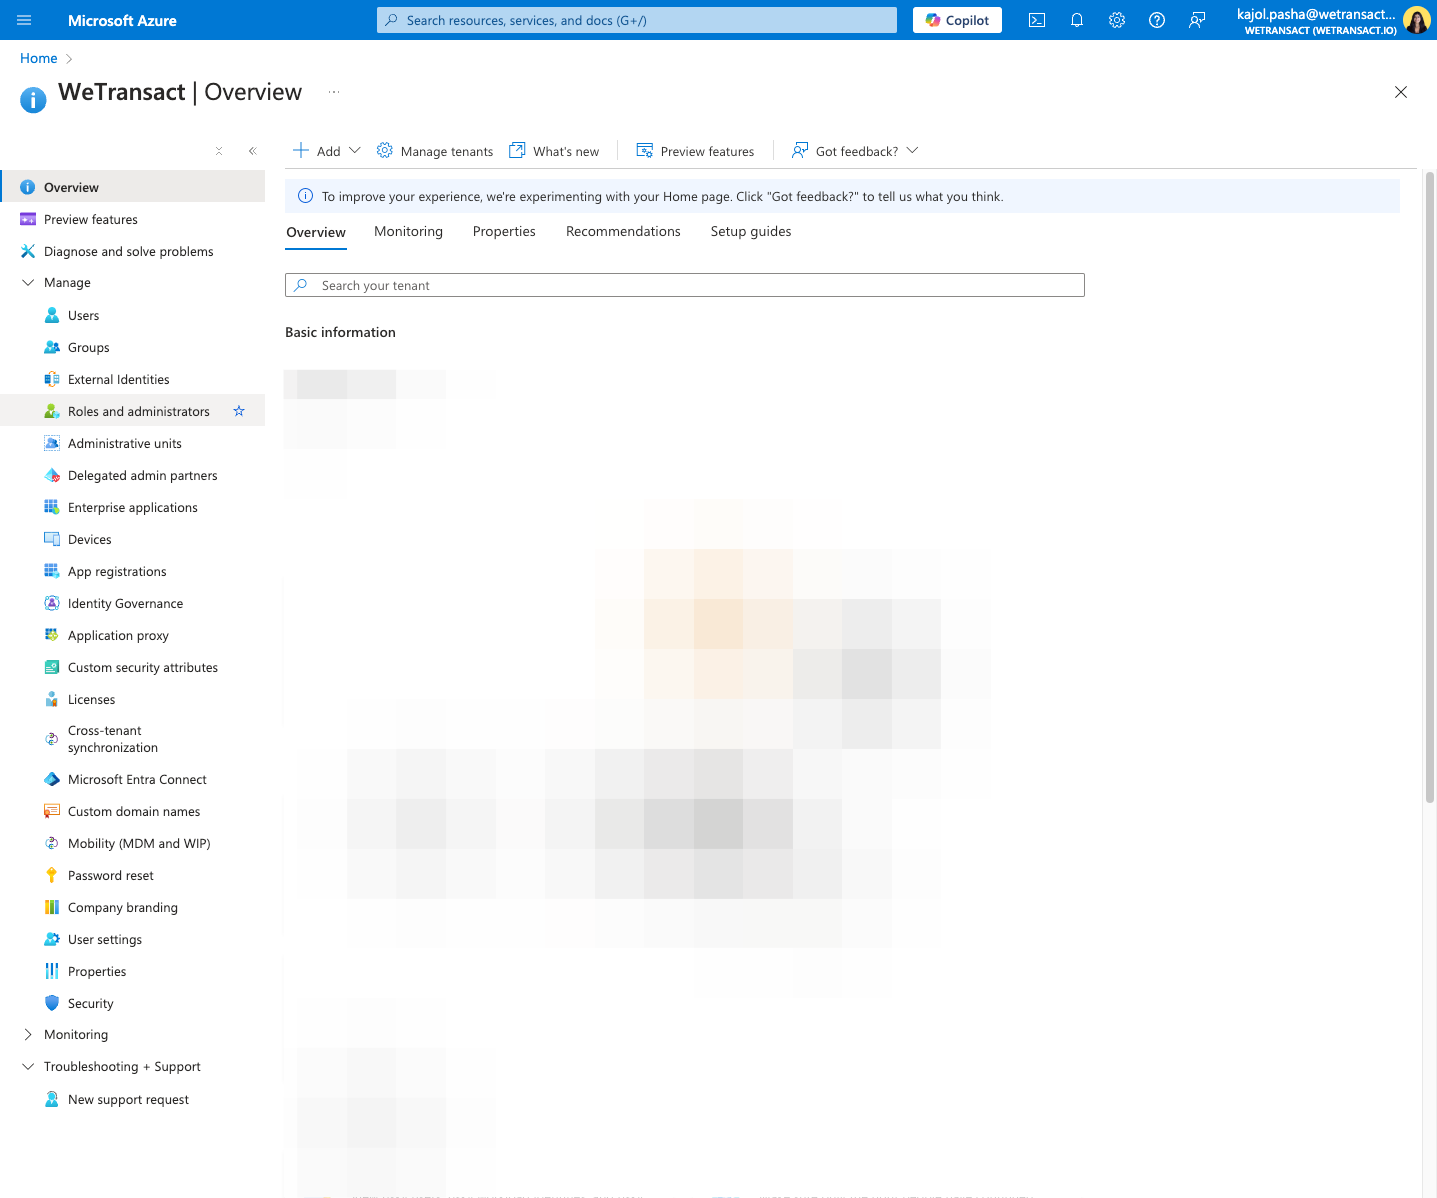This screenshot has width=1437, height=1198.
Task: Switch to the Setup guides tab
Action: coord(751,232)
